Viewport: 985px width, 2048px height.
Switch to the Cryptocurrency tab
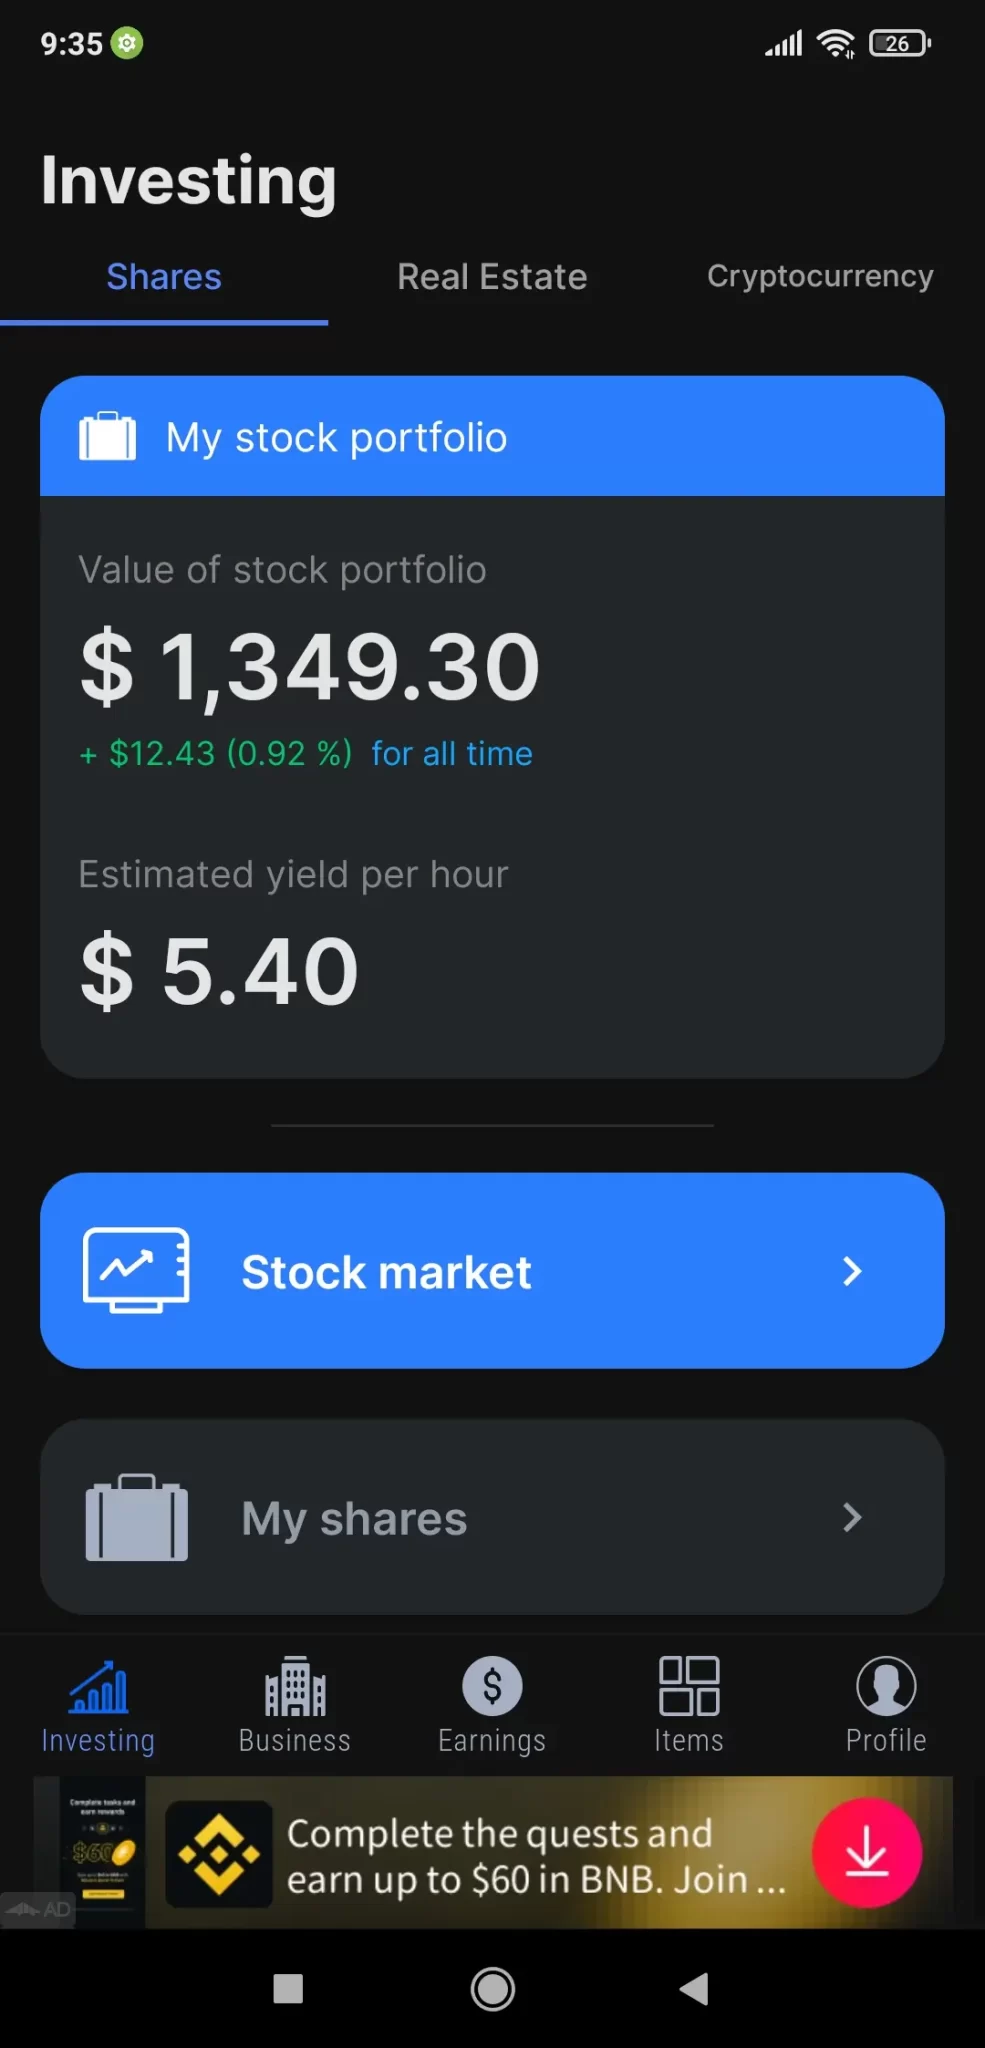tap(820, 276)
